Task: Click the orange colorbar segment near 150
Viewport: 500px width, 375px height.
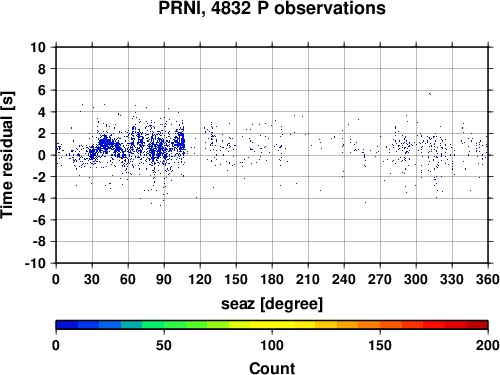Action: [380, 325]
